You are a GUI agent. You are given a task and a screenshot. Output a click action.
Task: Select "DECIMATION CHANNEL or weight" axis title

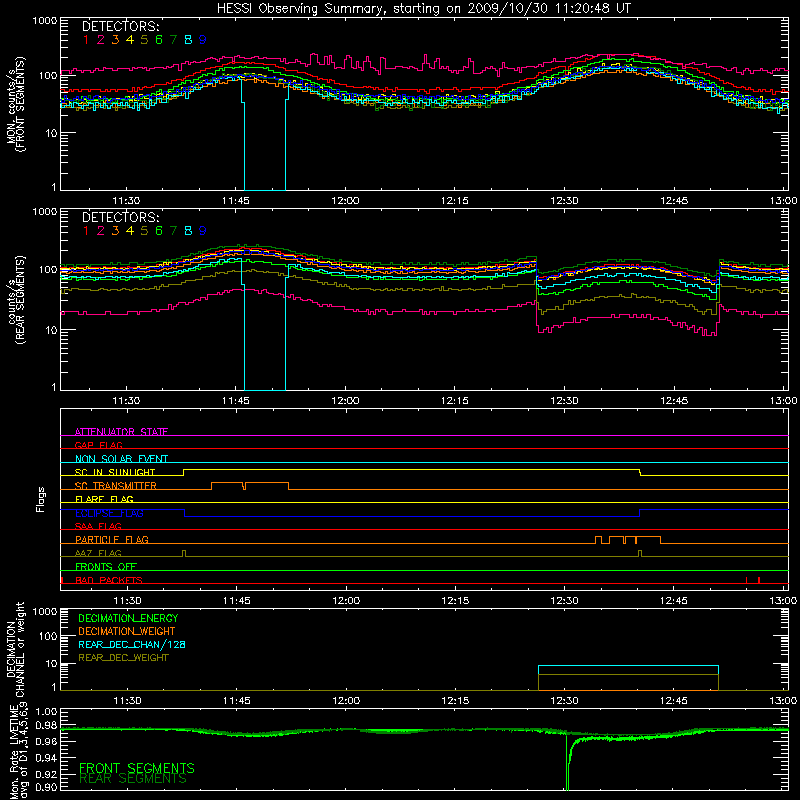click(x=16, y=649)
